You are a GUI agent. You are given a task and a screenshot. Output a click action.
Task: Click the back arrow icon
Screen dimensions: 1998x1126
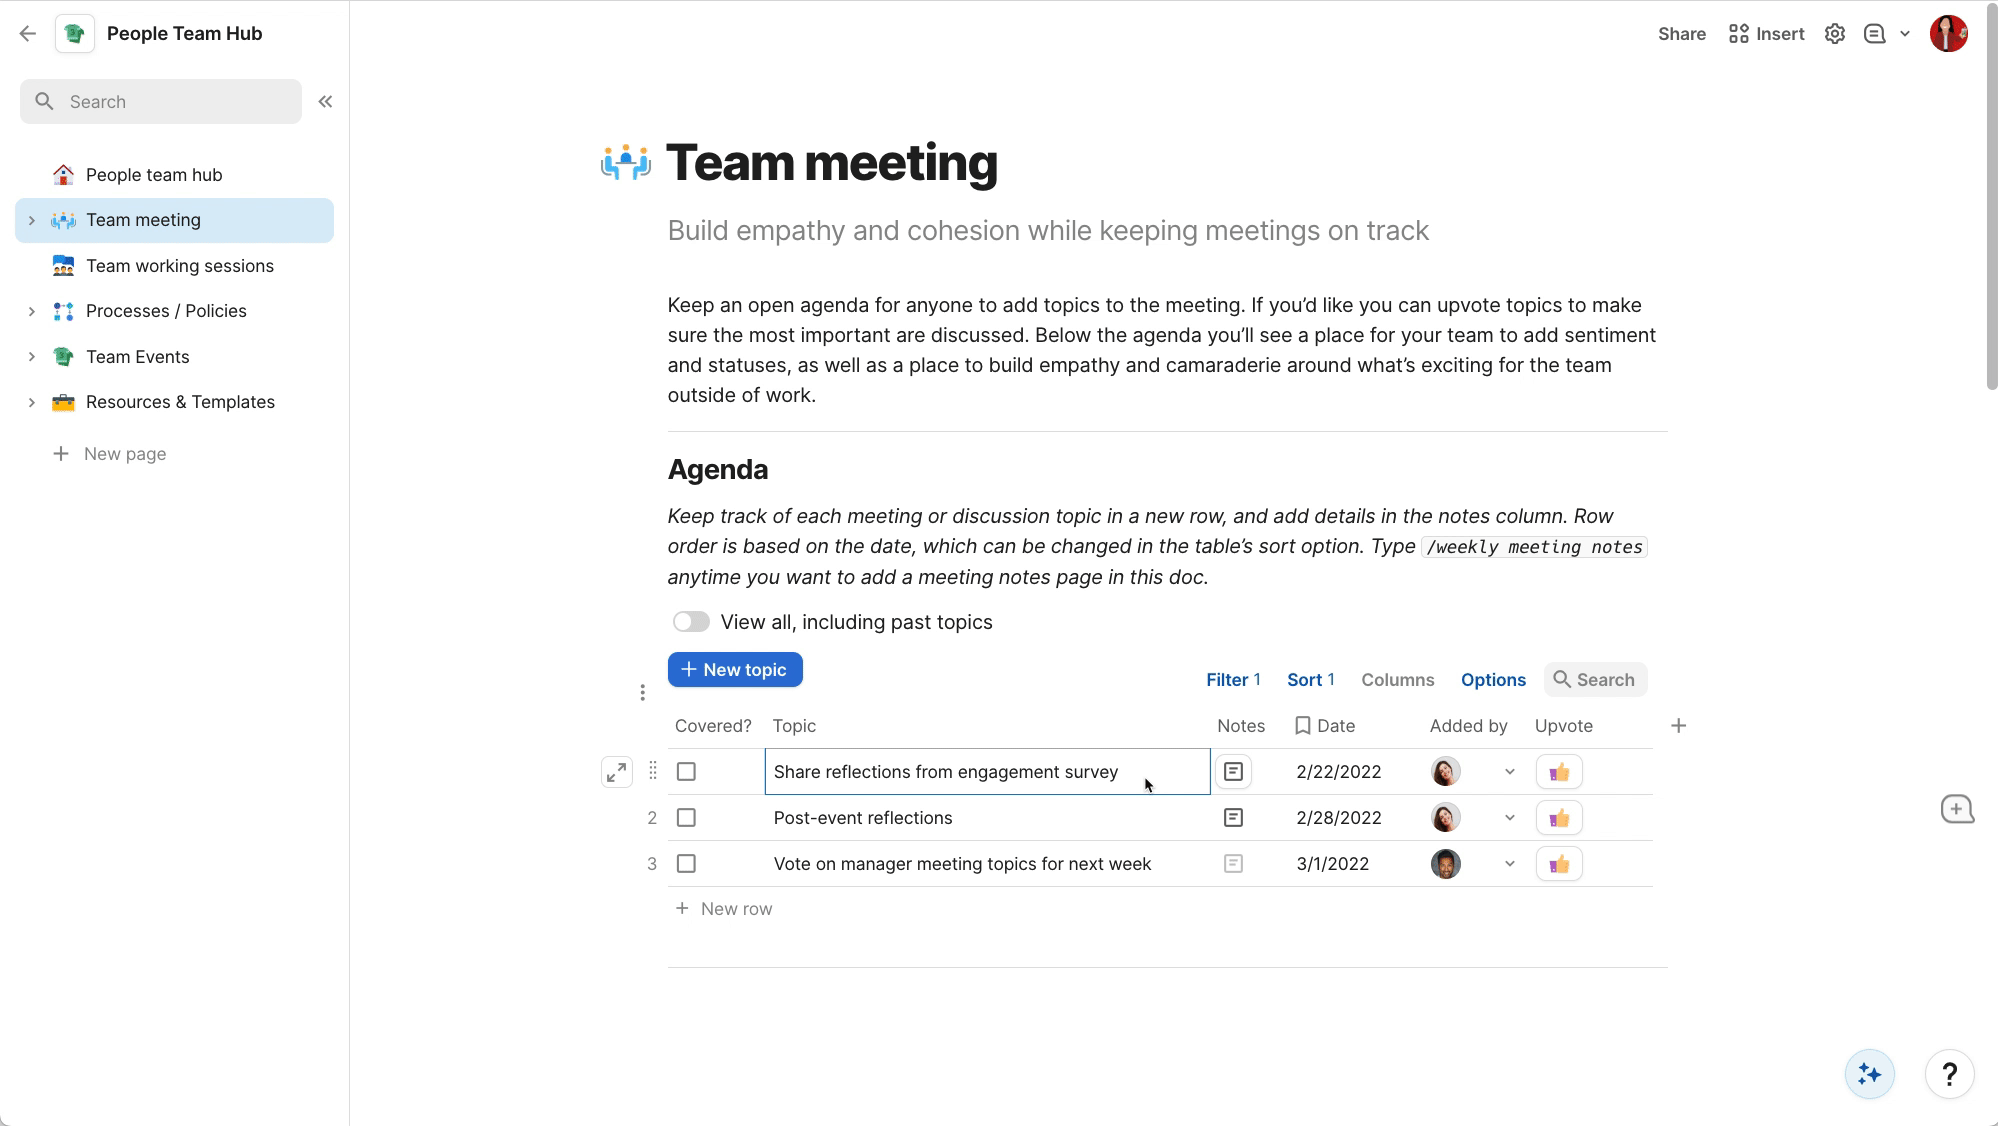click(28, 34)
